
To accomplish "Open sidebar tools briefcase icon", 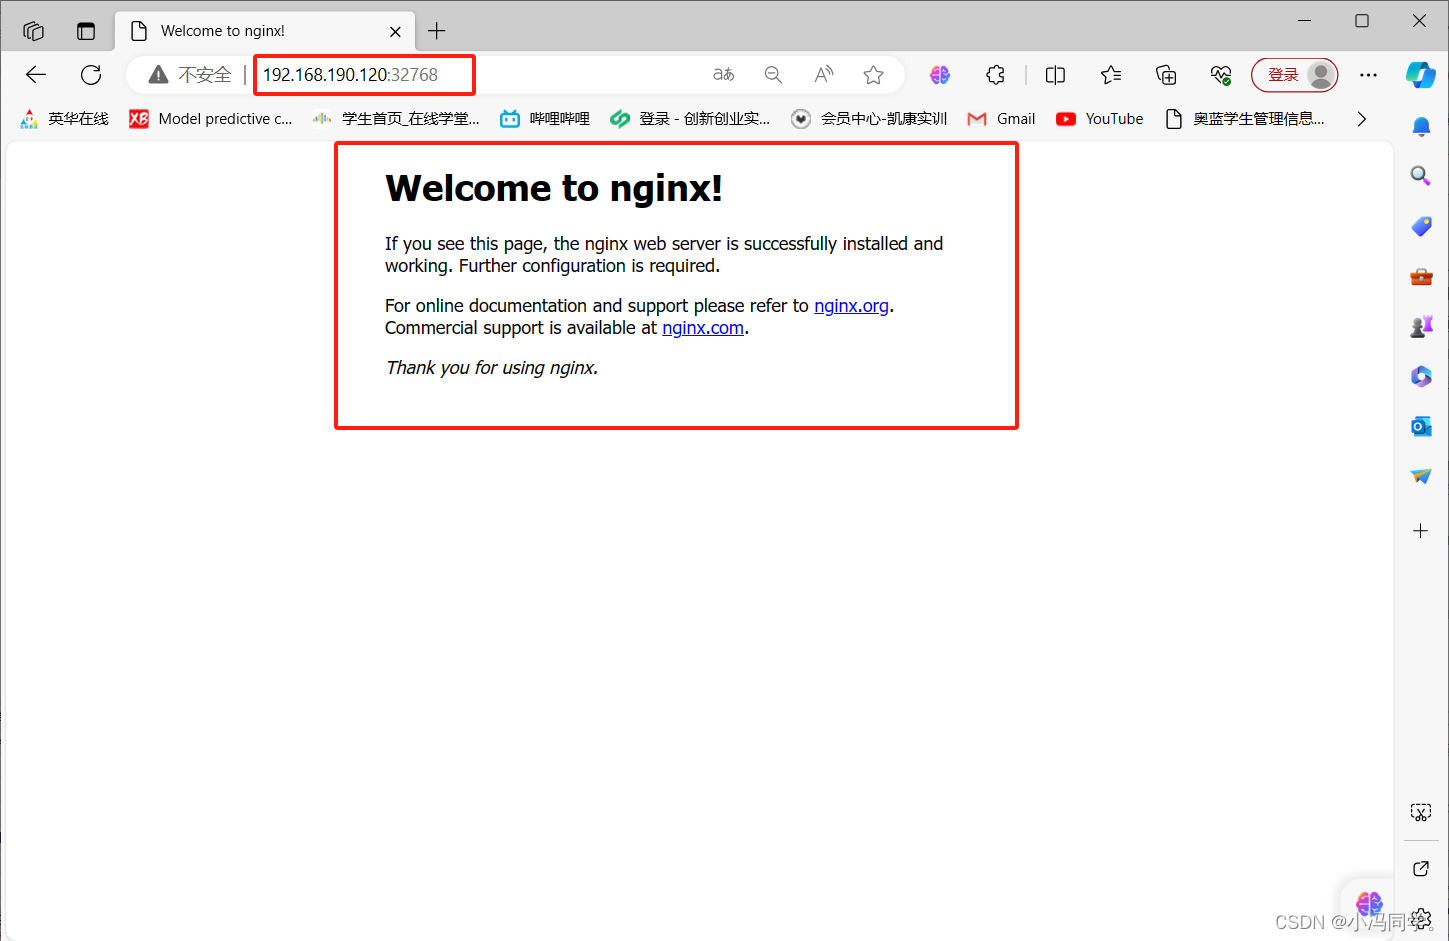I will click(x=1421, y=277).
